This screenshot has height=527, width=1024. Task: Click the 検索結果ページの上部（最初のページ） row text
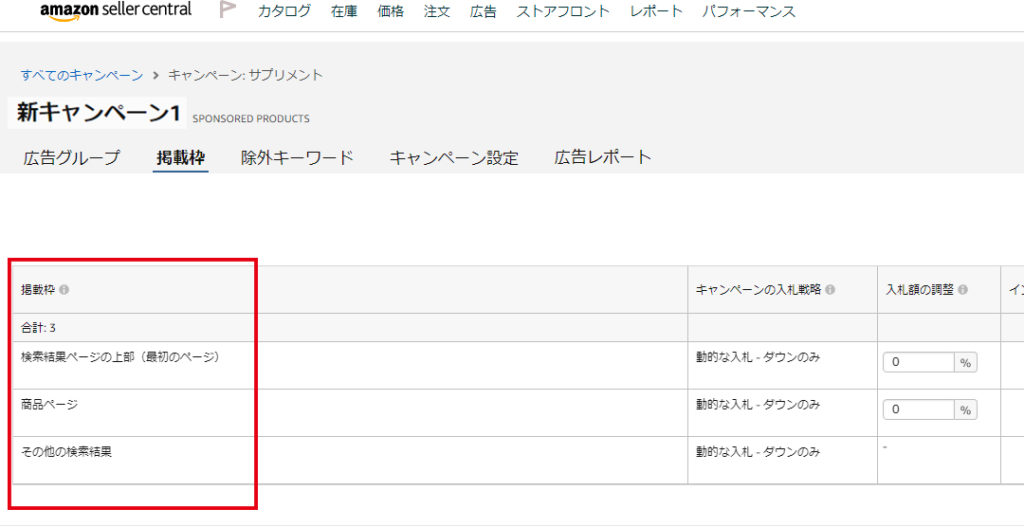[x=120, y=357]
